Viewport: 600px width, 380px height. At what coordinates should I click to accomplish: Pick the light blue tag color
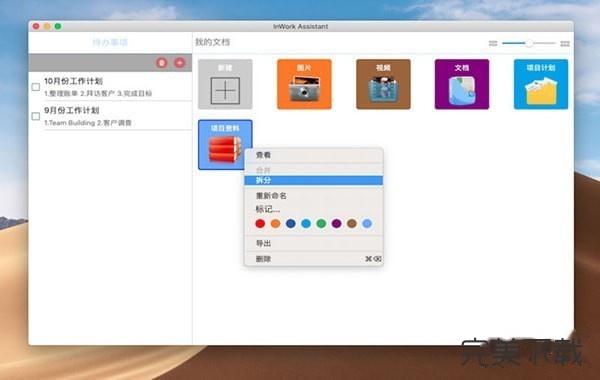(367, 223)
